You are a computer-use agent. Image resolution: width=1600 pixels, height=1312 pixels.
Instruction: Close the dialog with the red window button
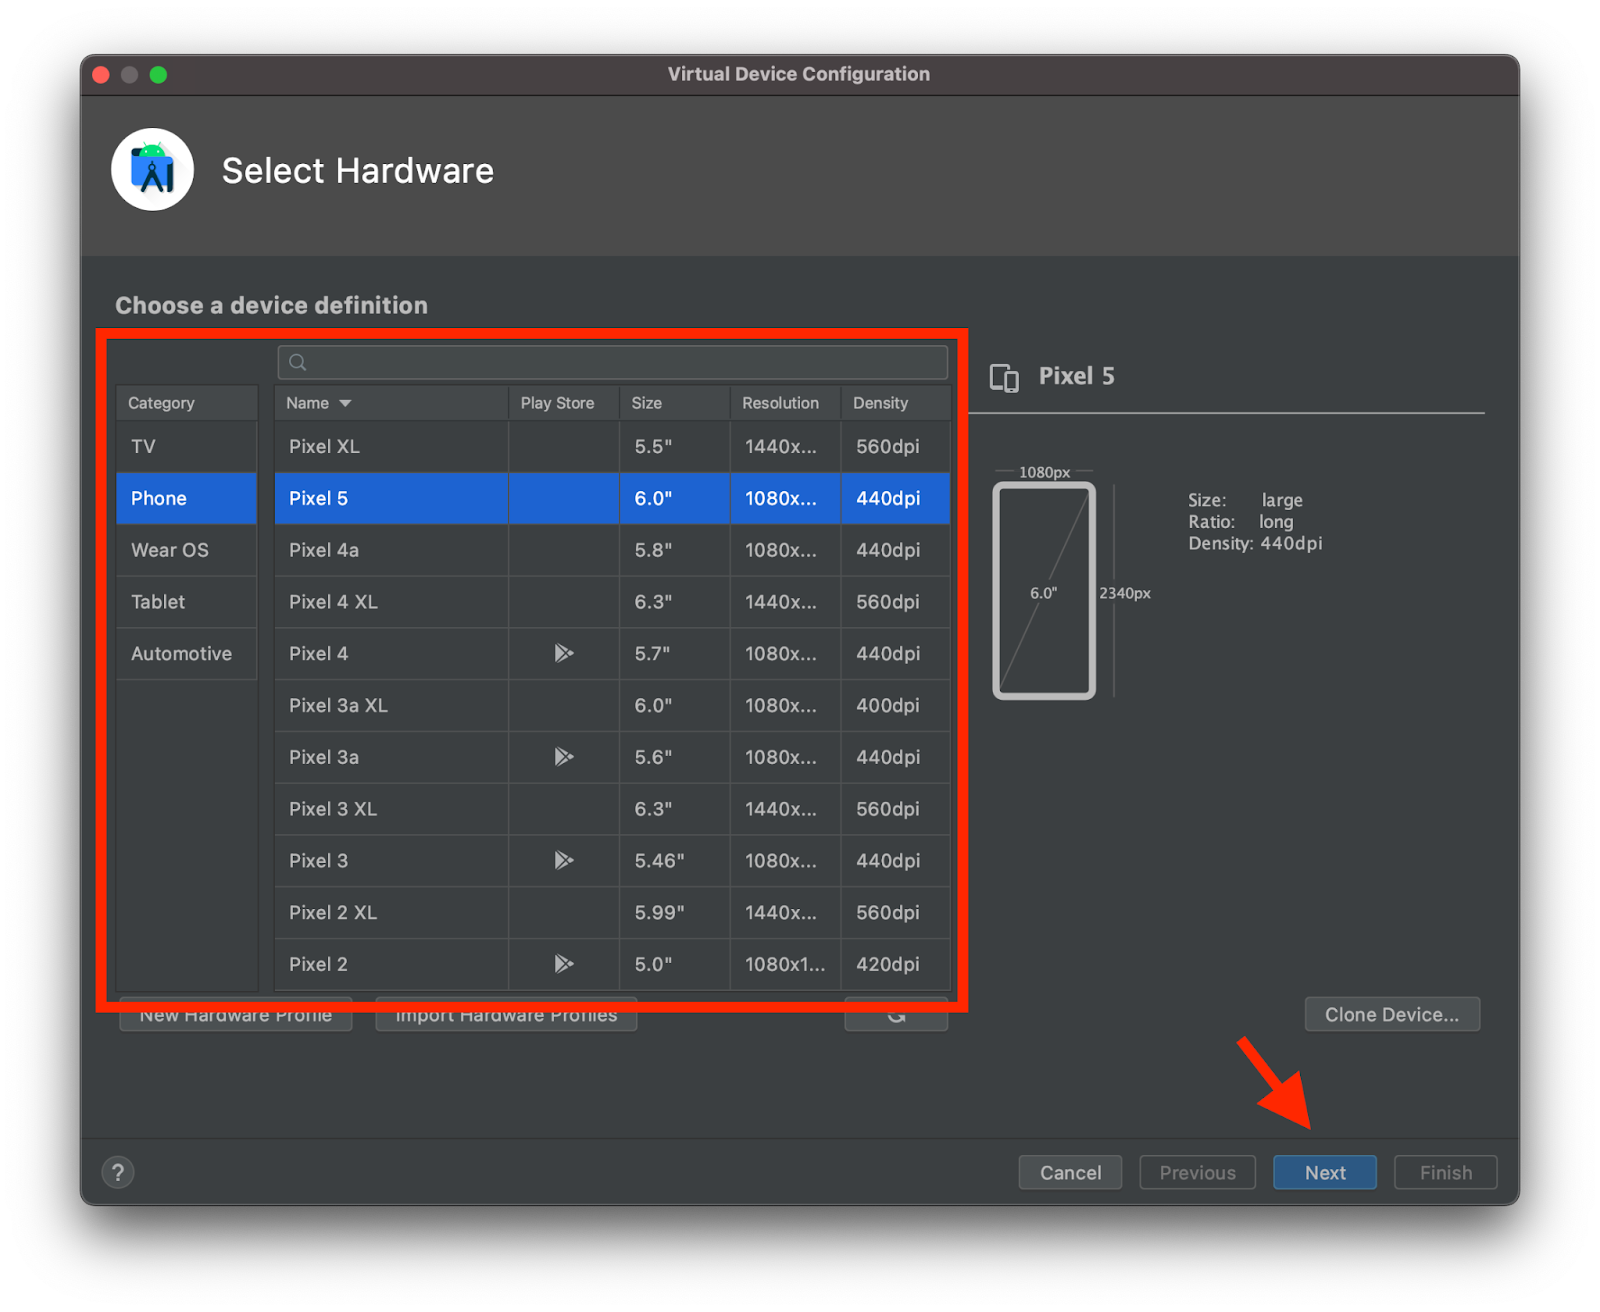[101, 74]
